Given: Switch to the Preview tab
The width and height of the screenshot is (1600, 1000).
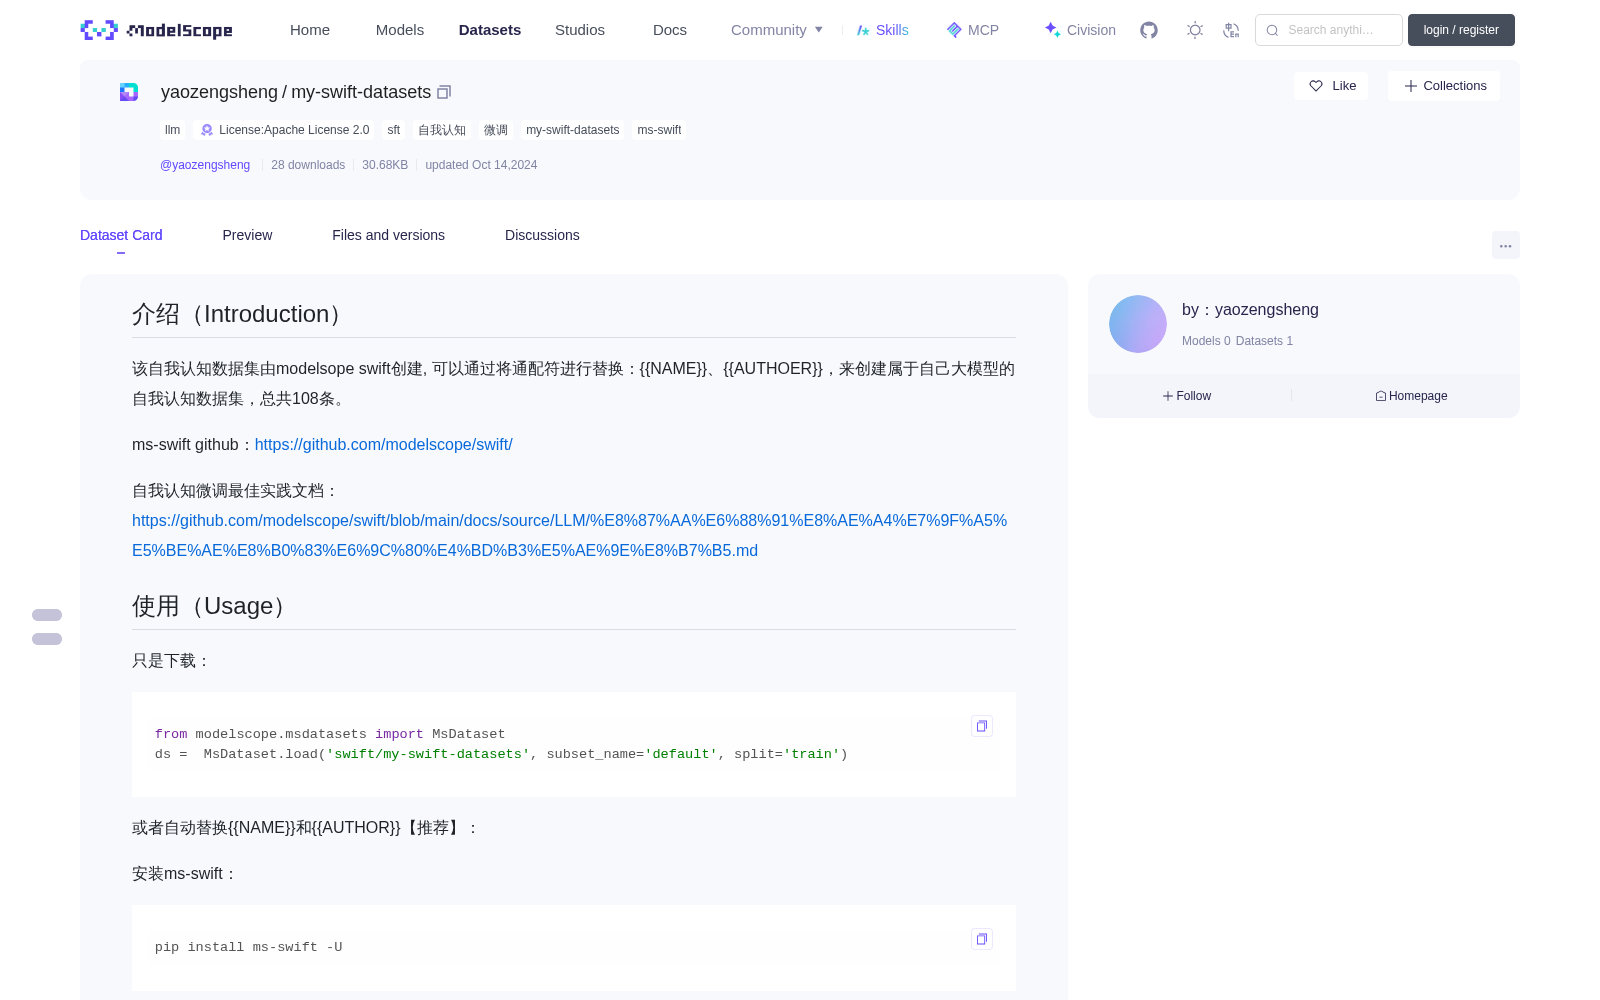Looking at the screenshot, I should click(247, 235).
